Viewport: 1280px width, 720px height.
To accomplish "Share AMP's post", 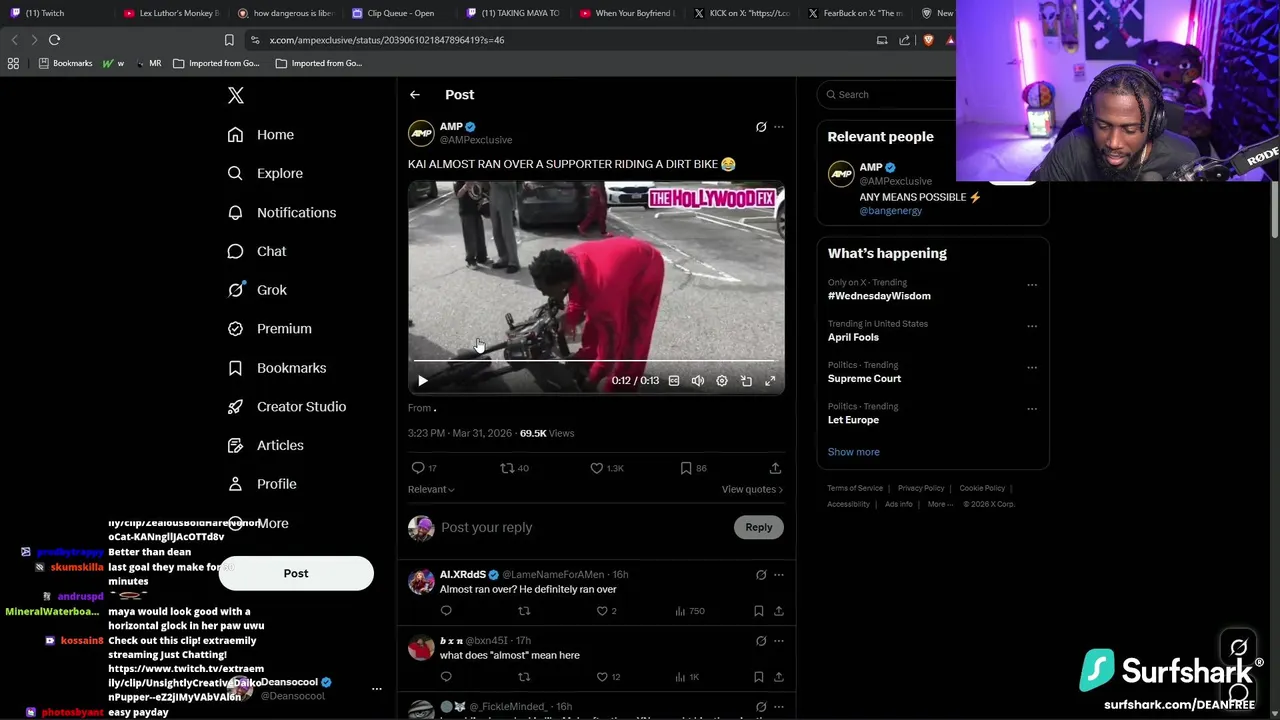I will coord(775,468).
